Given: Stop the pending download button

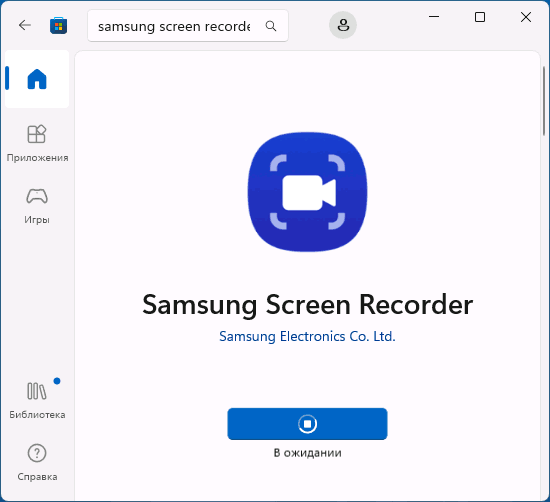Looking at the screenshot, I should pyautogui.click(x=307, y=424).
